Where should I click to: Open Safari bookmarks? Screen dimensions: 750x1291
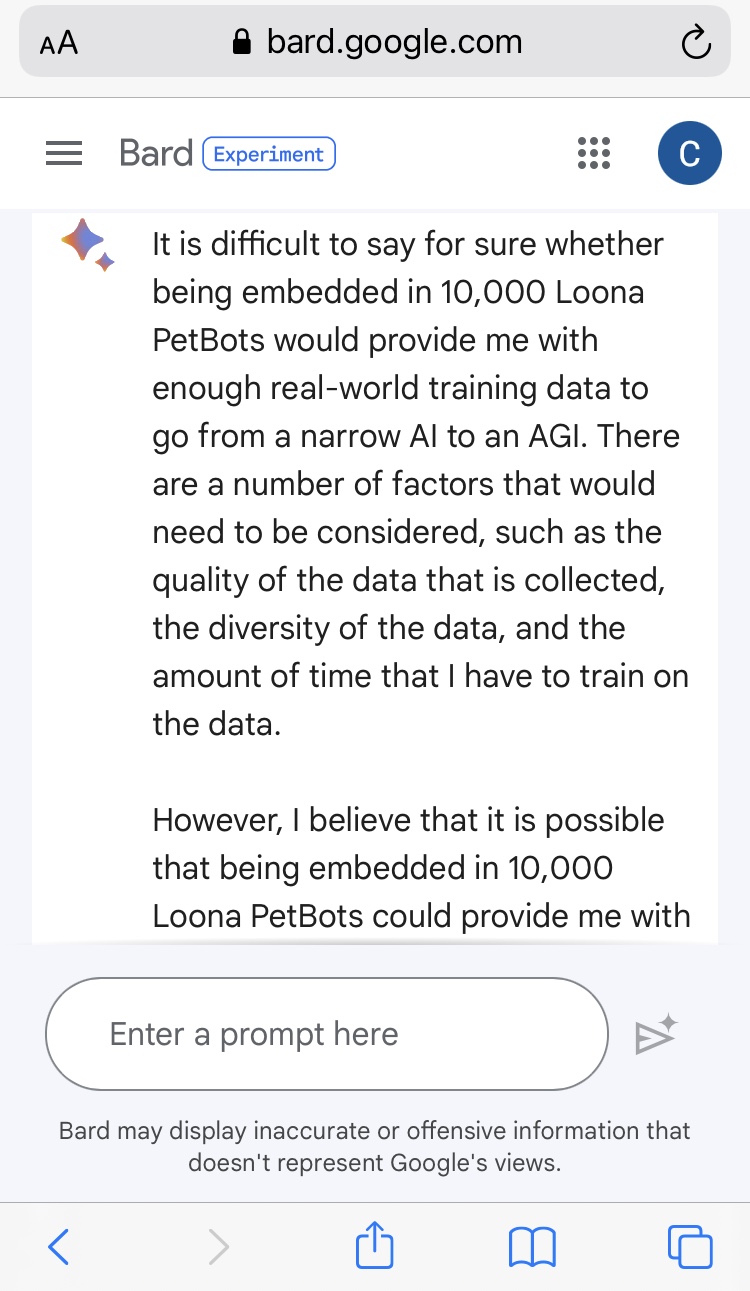(x=532, y=1246)
